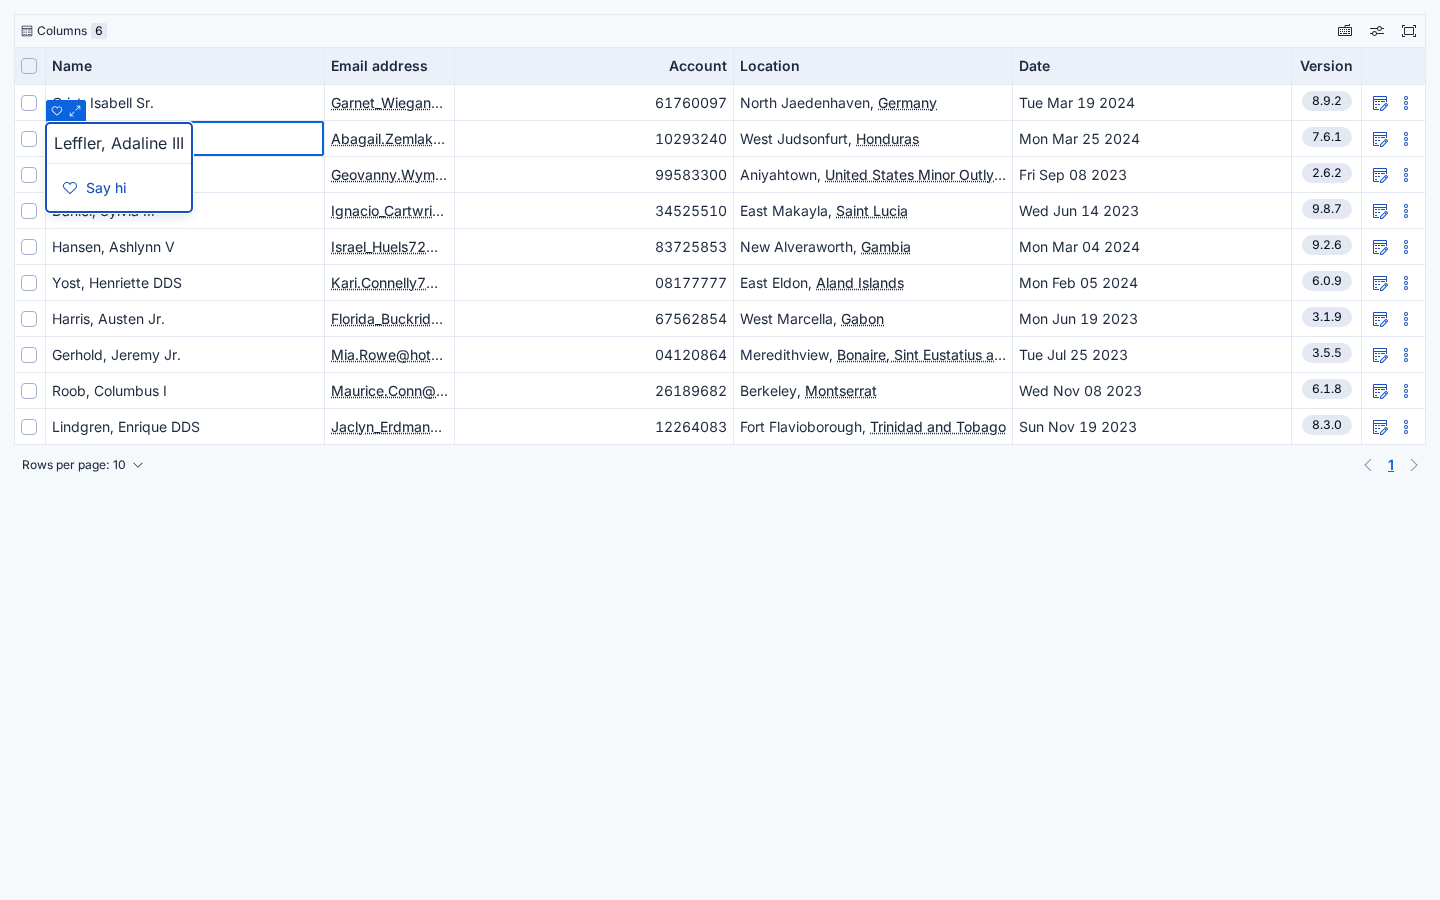This screenshot has height=900, width=1440.
Task: Click heart icon on cell toolbar
Action: (x=57, y=111)
